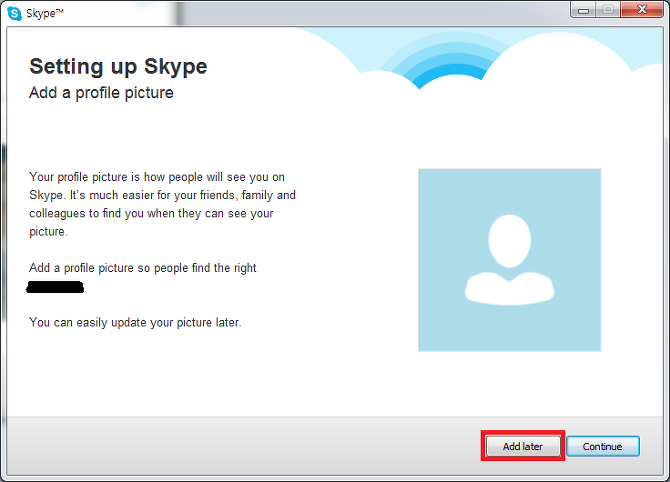
Task: Click the profile picture placeholder thumbnail
Action: click(509, 260)
